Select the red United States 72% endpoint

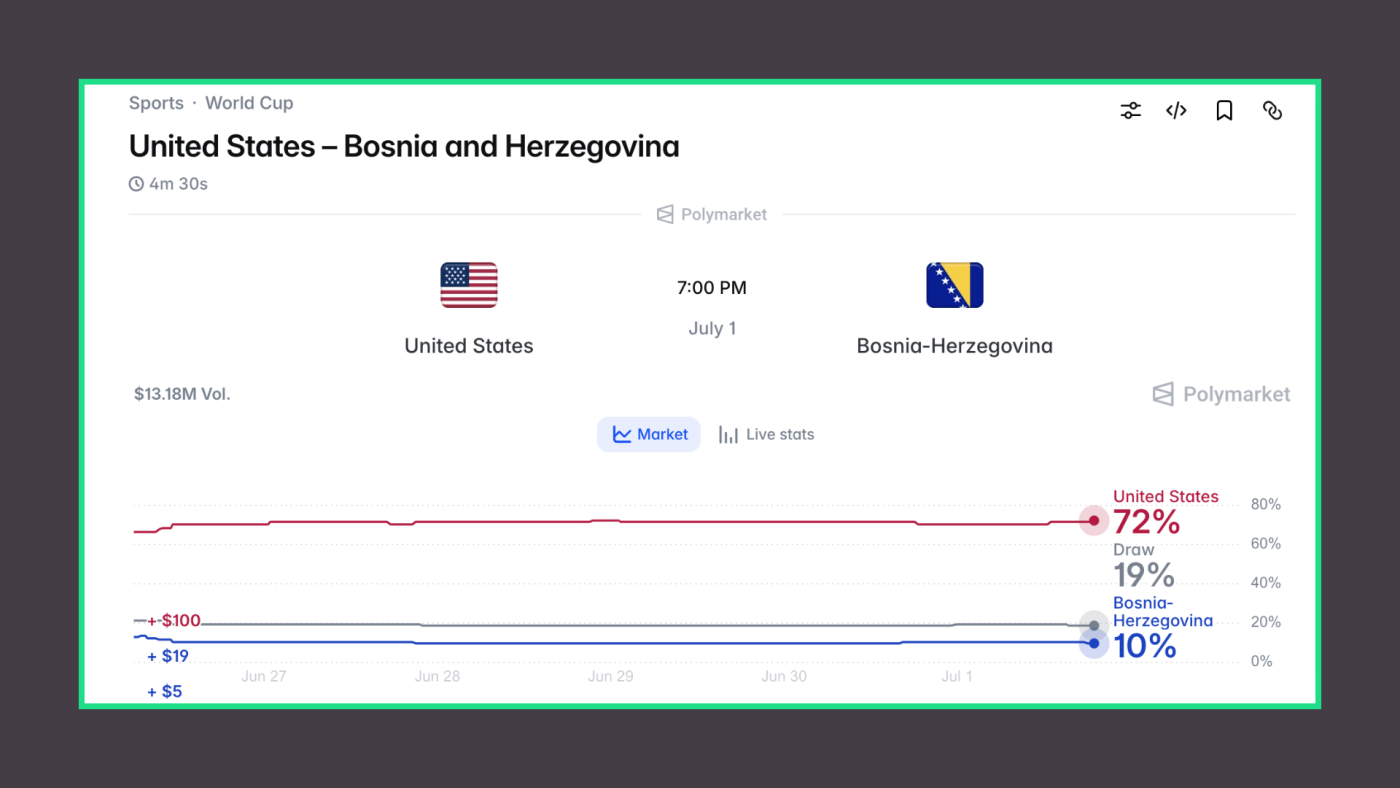tap(1094, 521)
